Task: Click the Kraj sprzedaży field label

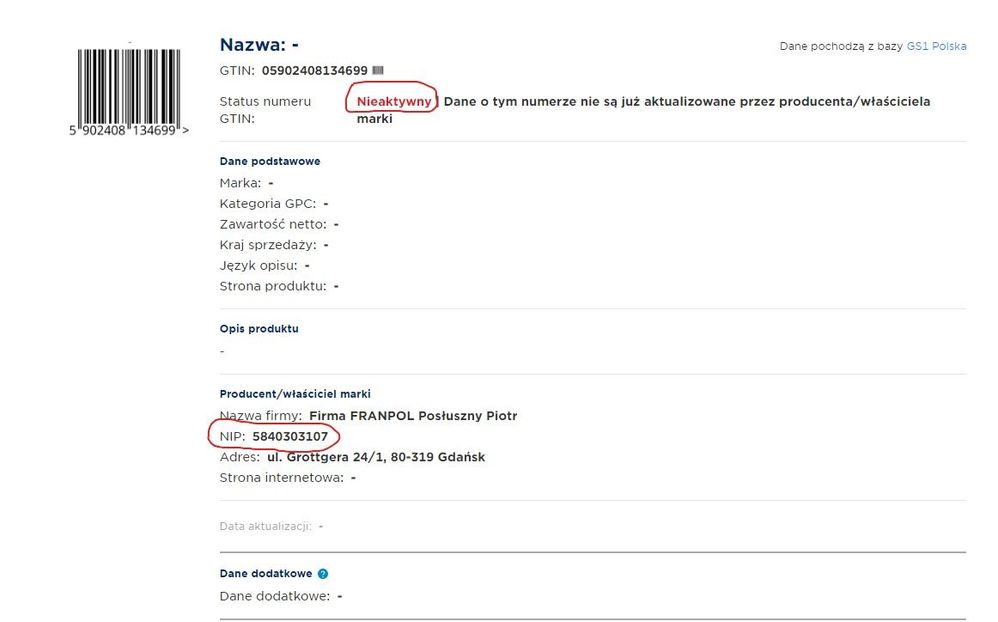Action: point(267,245)
